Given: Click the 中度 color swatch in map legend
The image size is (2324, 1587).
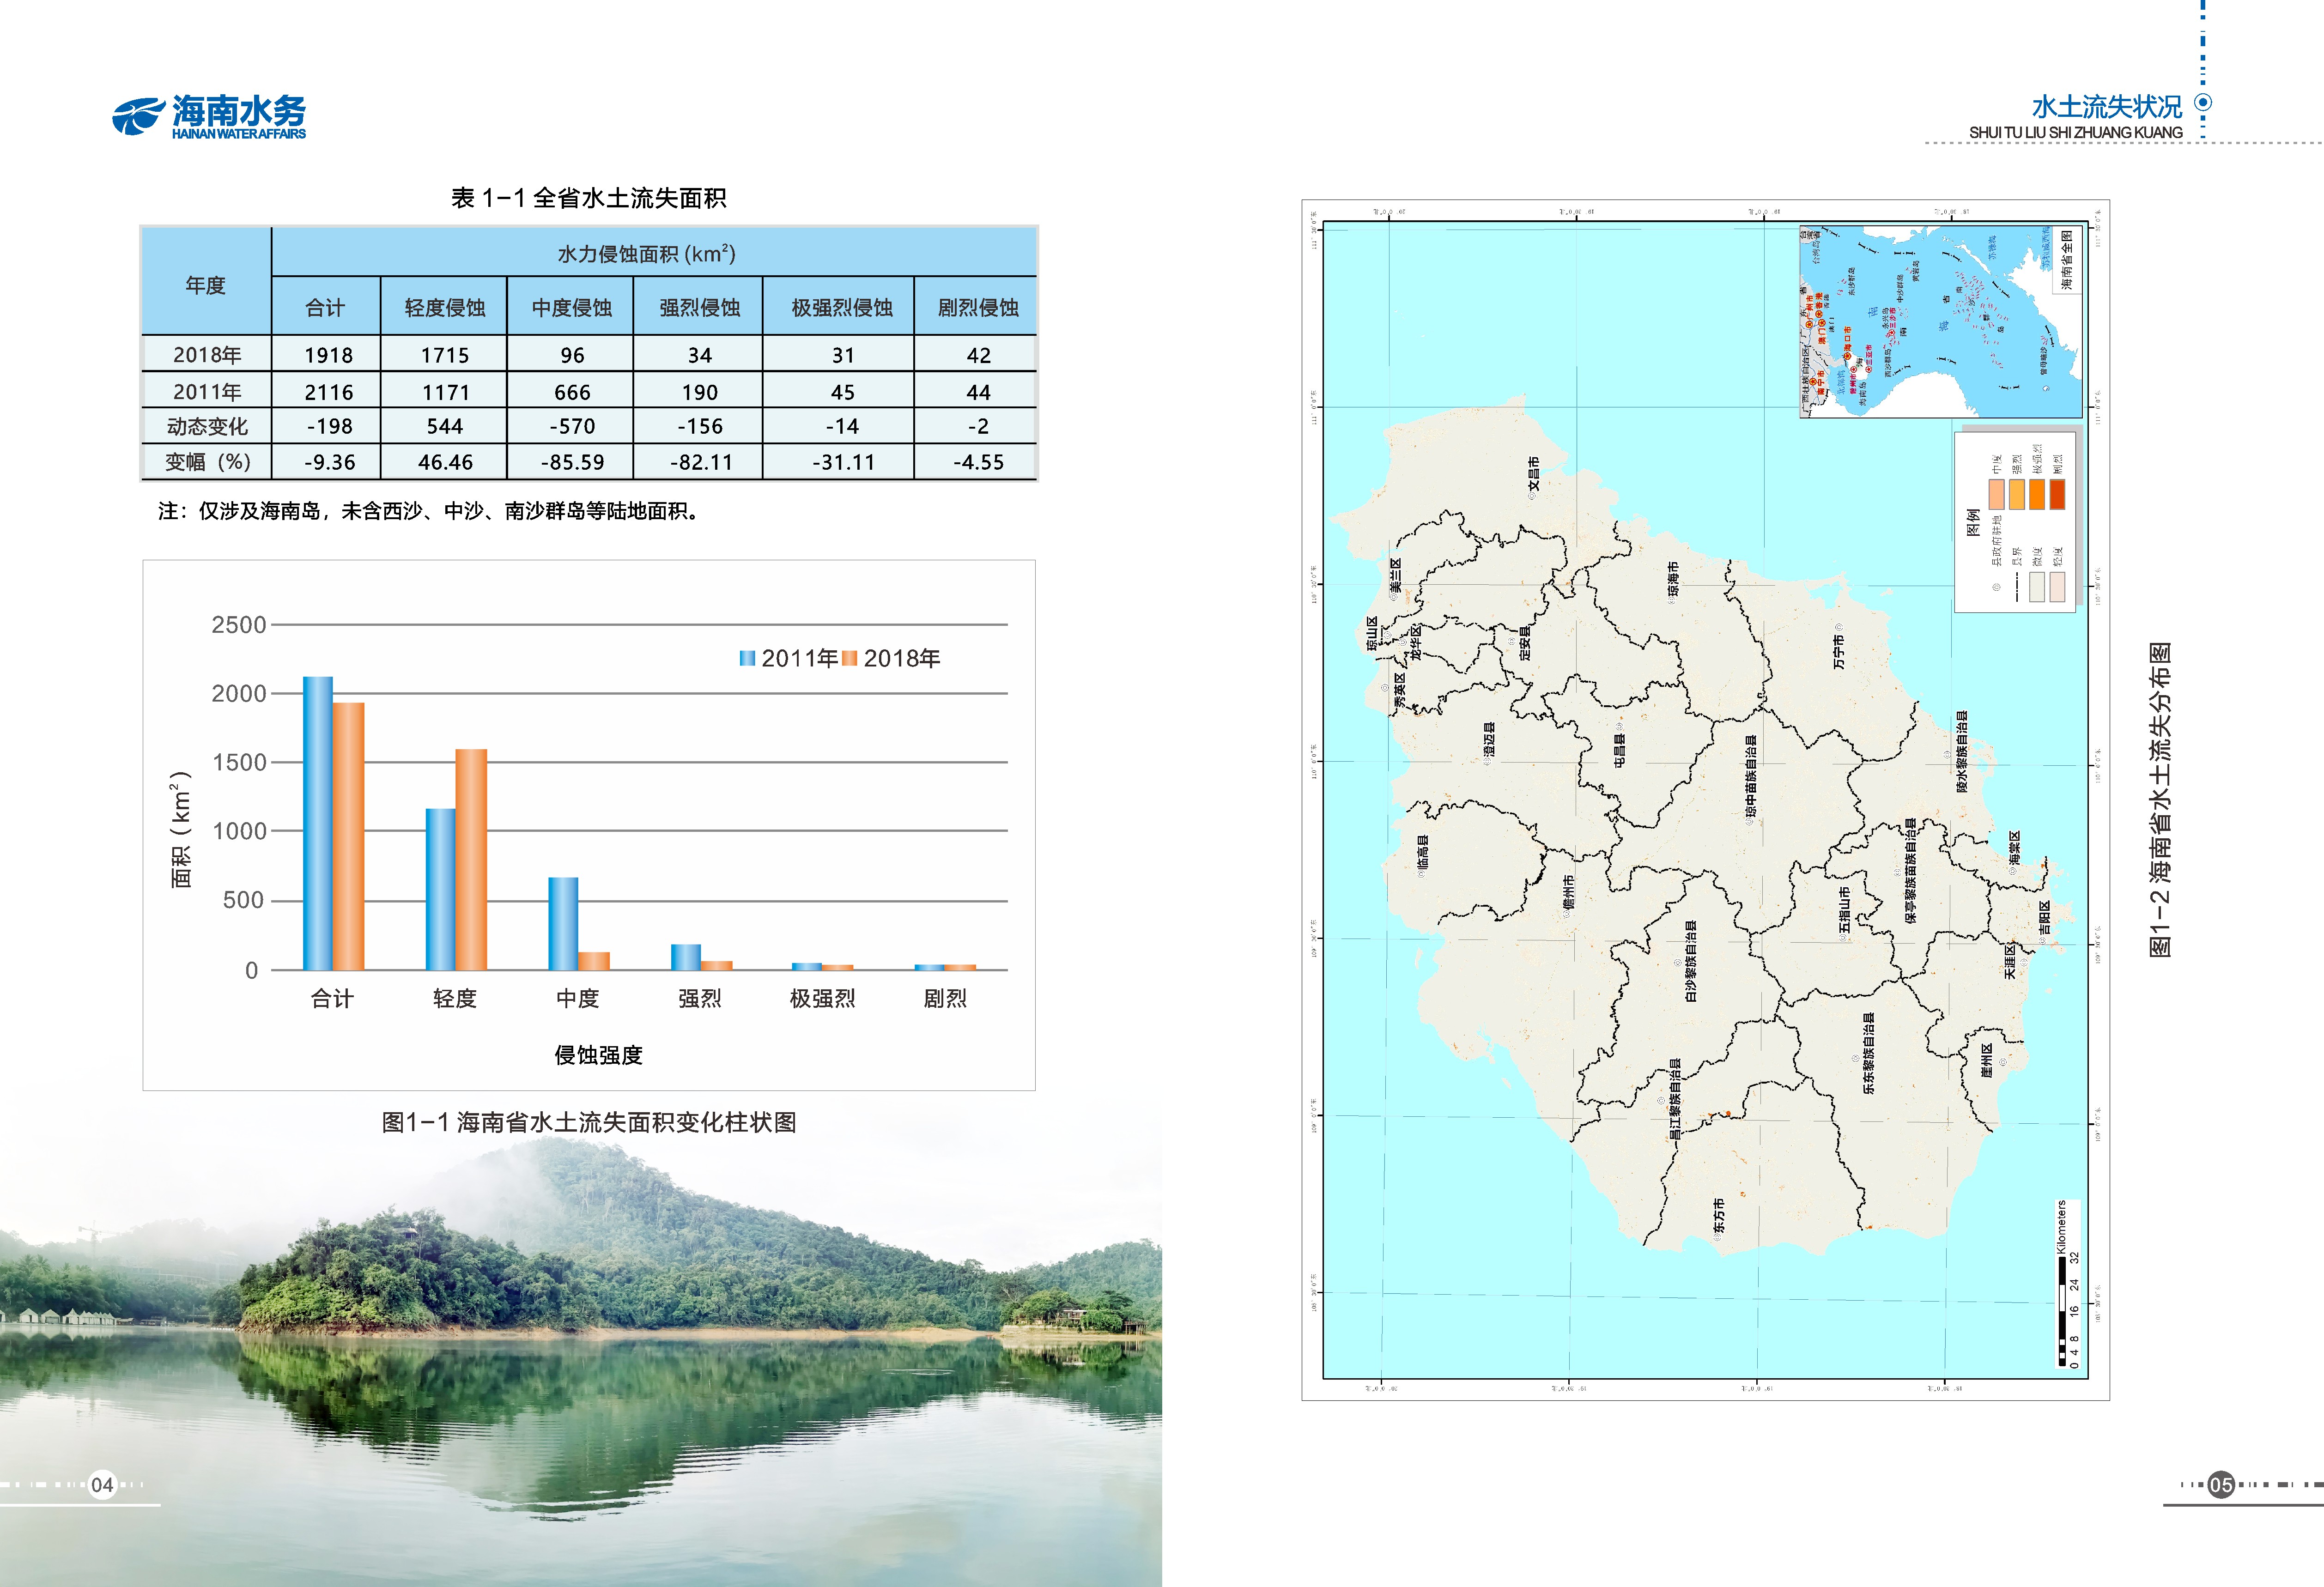Looking at the screenshot, I should coord(1997,494).
